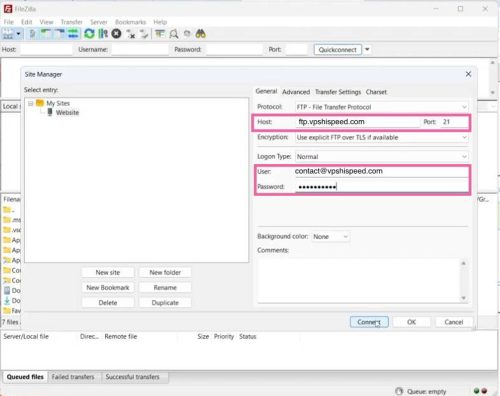Viewport: 500px width, 396px height.
Task: Switch to the Charset tab
Action: point(376,92)
